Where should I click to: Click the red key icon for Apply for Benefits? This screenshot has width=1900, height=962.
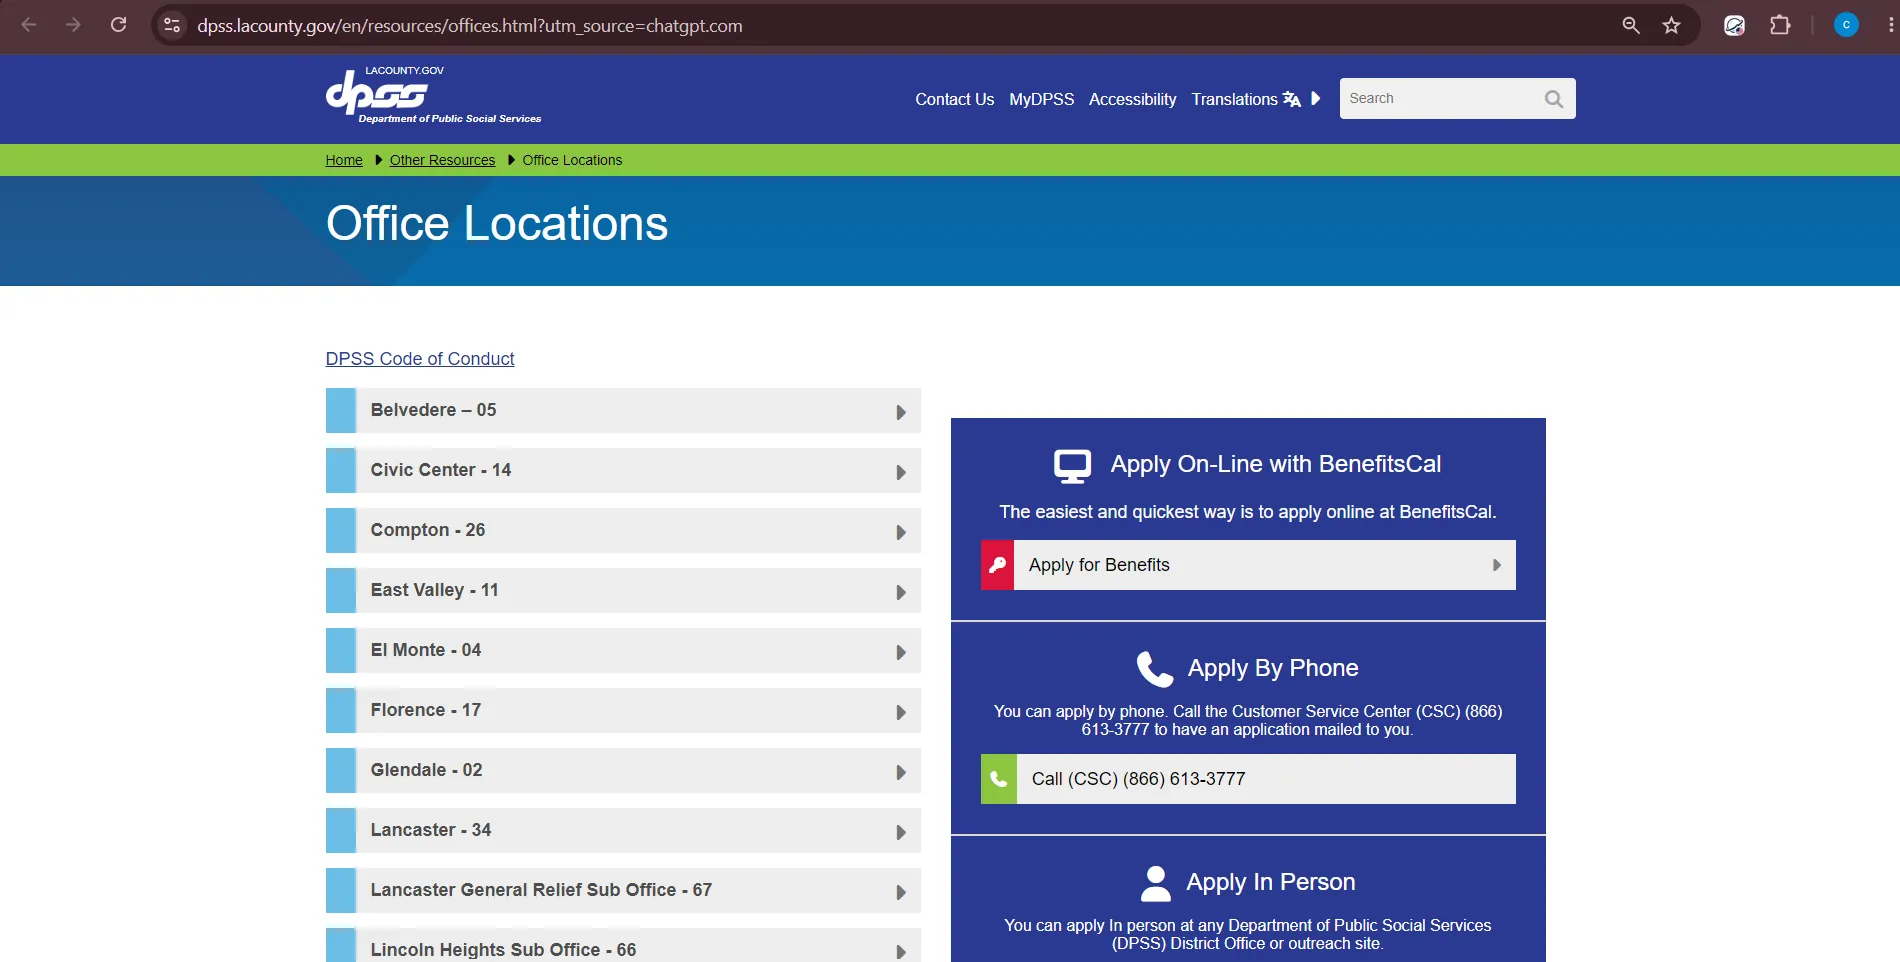[x=997, y=565]
